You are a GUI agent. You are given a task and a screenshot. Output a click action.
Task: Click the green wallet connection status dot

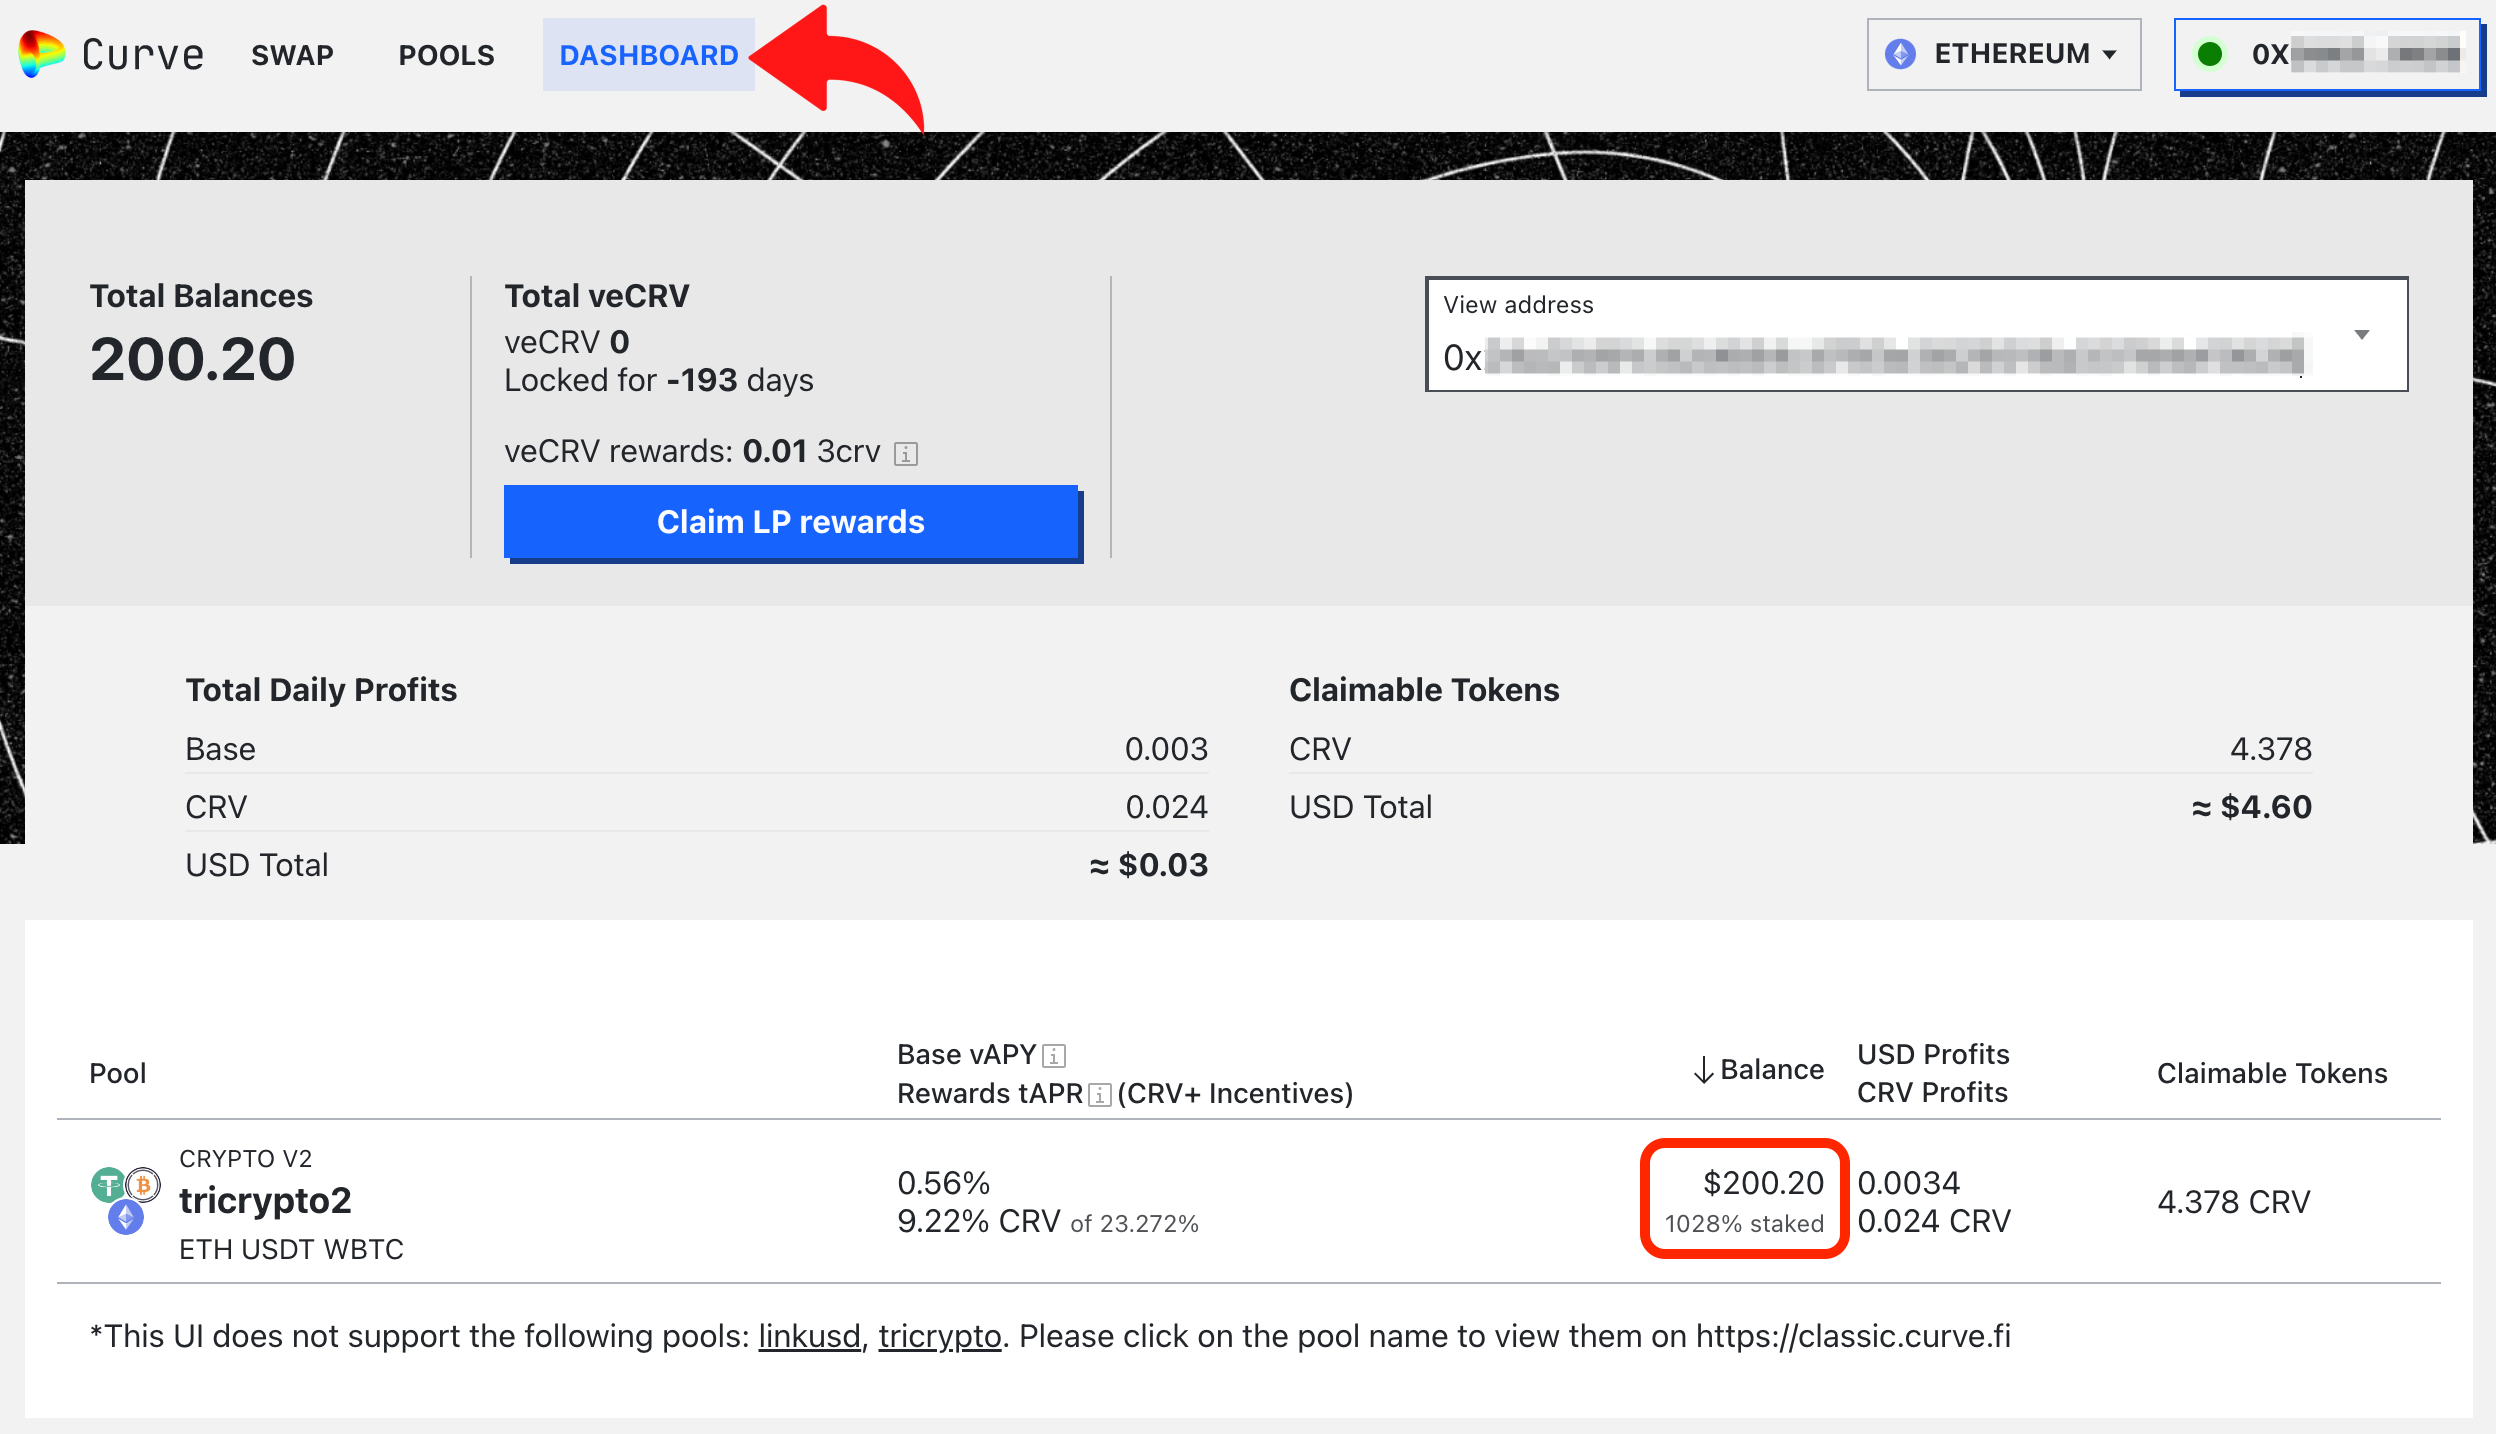pos(2210,54)
